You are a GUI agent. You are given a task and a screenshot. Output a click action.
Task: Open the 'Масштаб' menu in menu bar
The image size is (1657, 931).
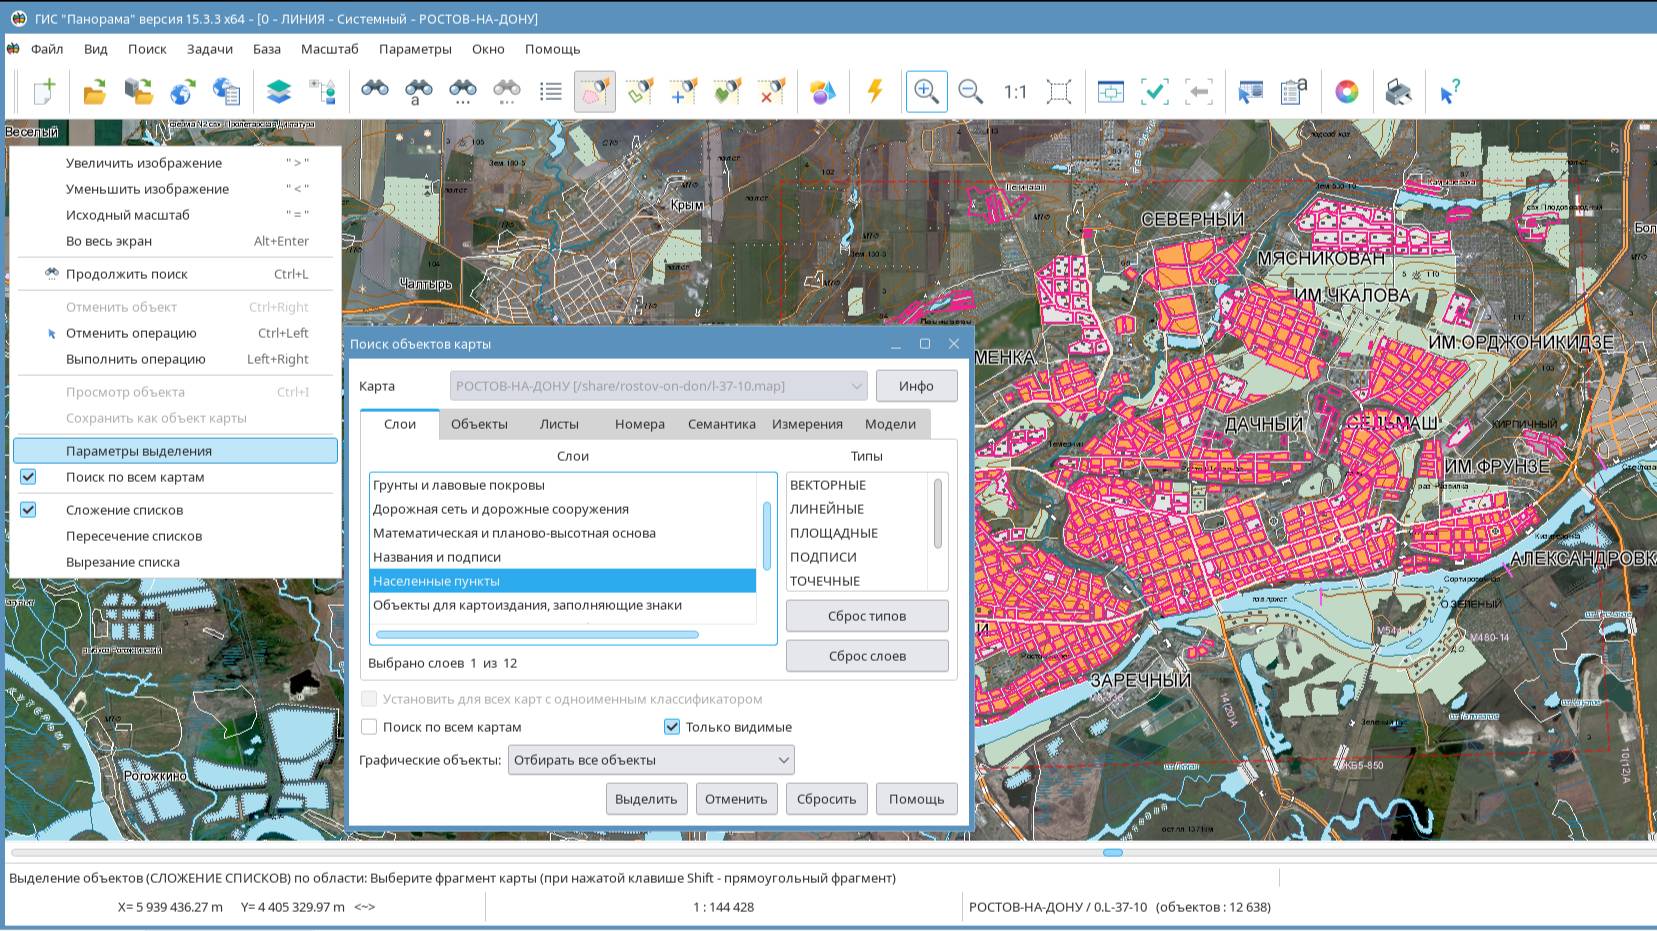coord(329,49)
